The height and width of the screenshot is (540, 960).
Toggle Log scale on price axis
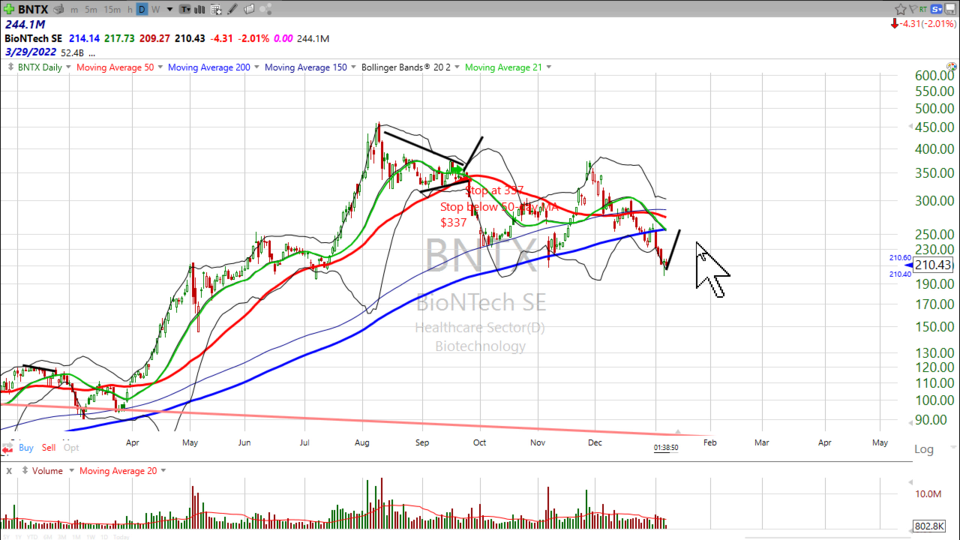(x=925, y=450)
